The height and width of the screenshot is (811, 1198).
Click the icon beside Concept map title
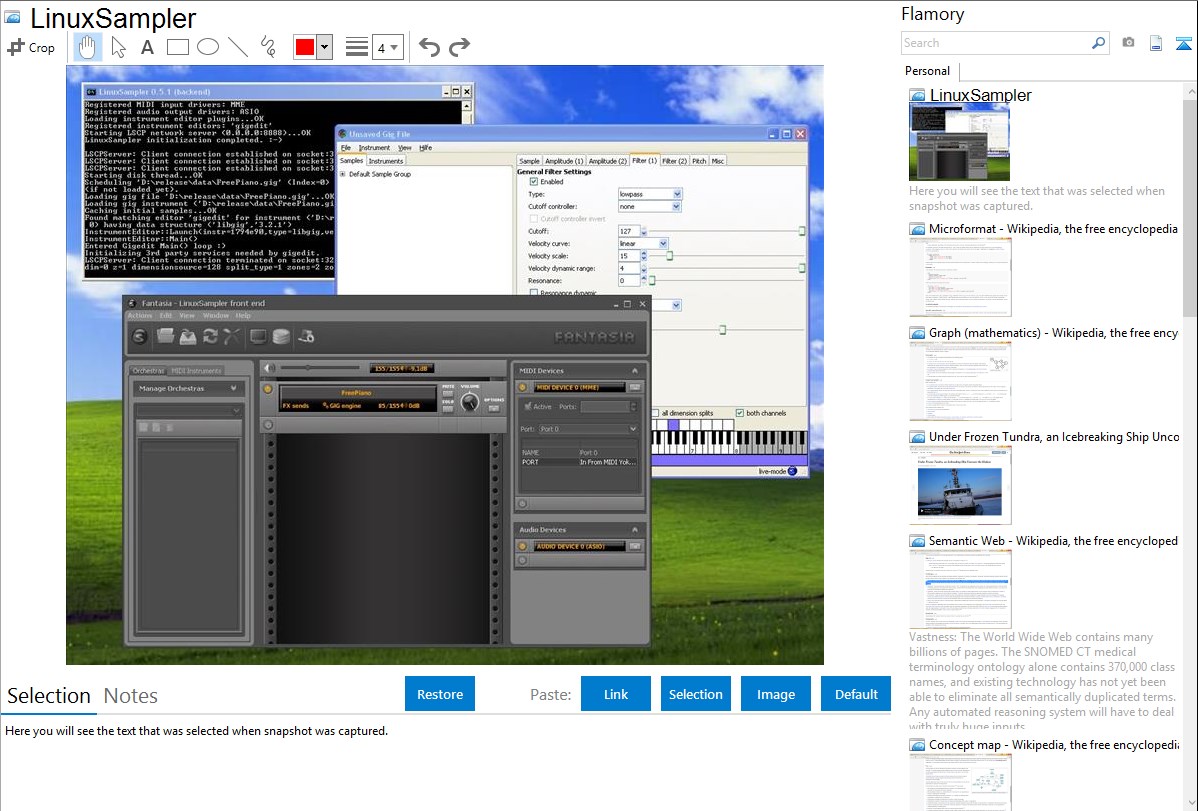917,744
